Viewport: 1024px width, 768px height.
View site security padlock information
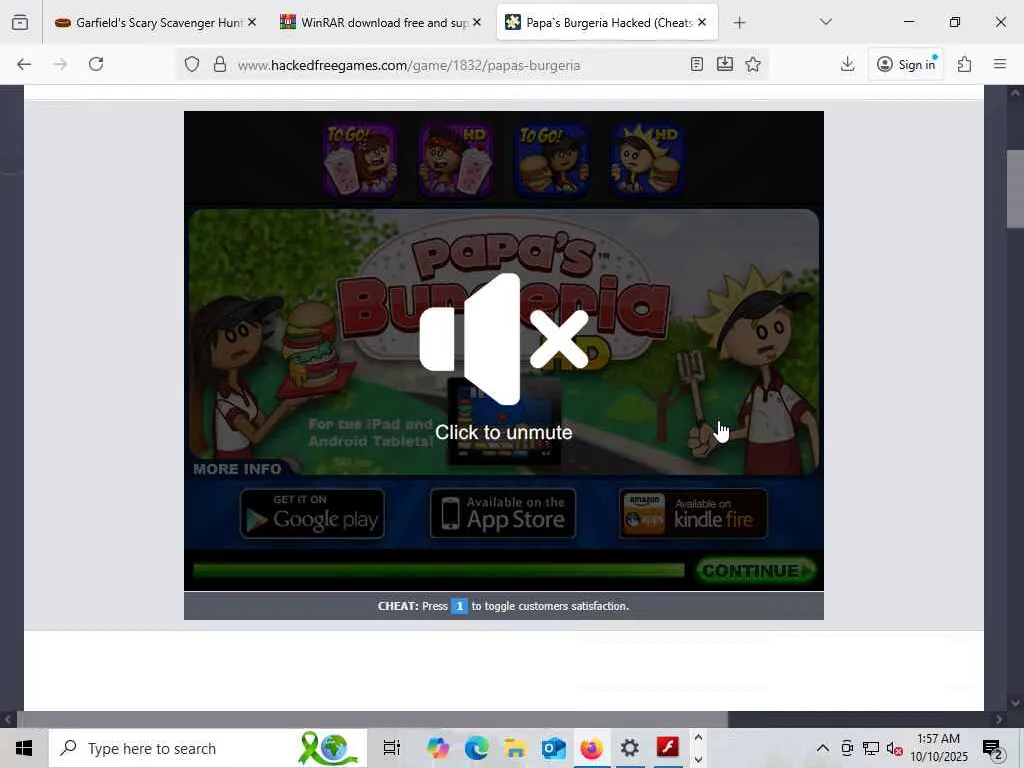tap(220, 64)
